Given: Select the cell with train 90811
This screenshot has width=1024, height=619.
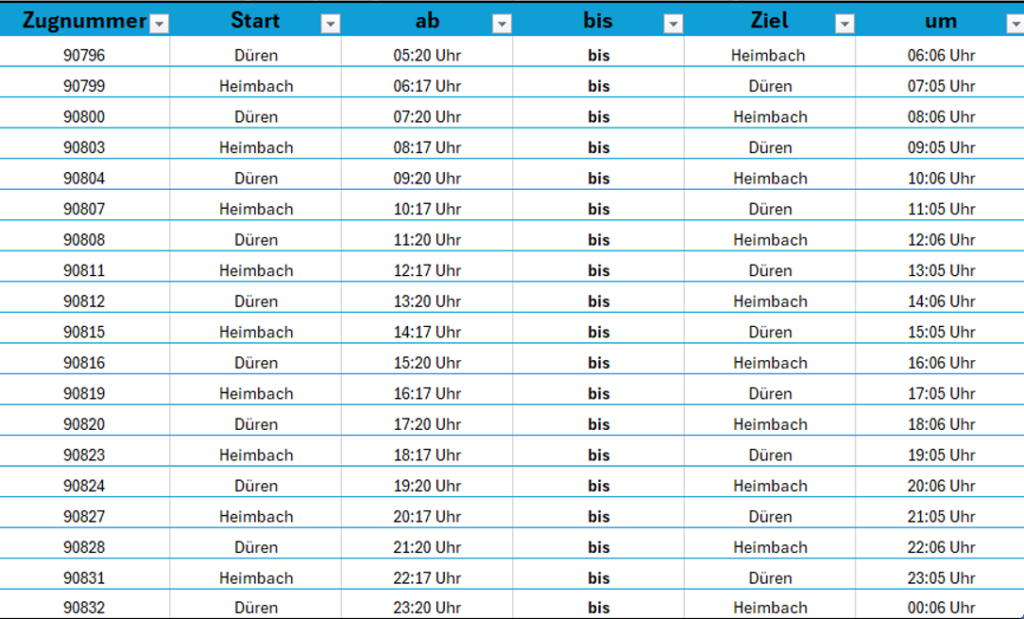Looking at the screenshot, I should coord(84,271).
